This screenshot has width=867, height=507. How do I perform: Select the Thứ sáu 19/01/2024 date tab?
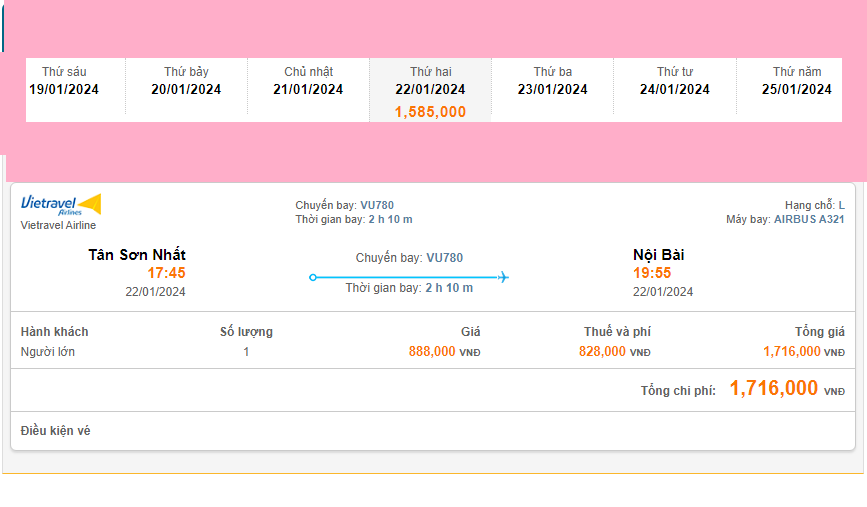64,81
